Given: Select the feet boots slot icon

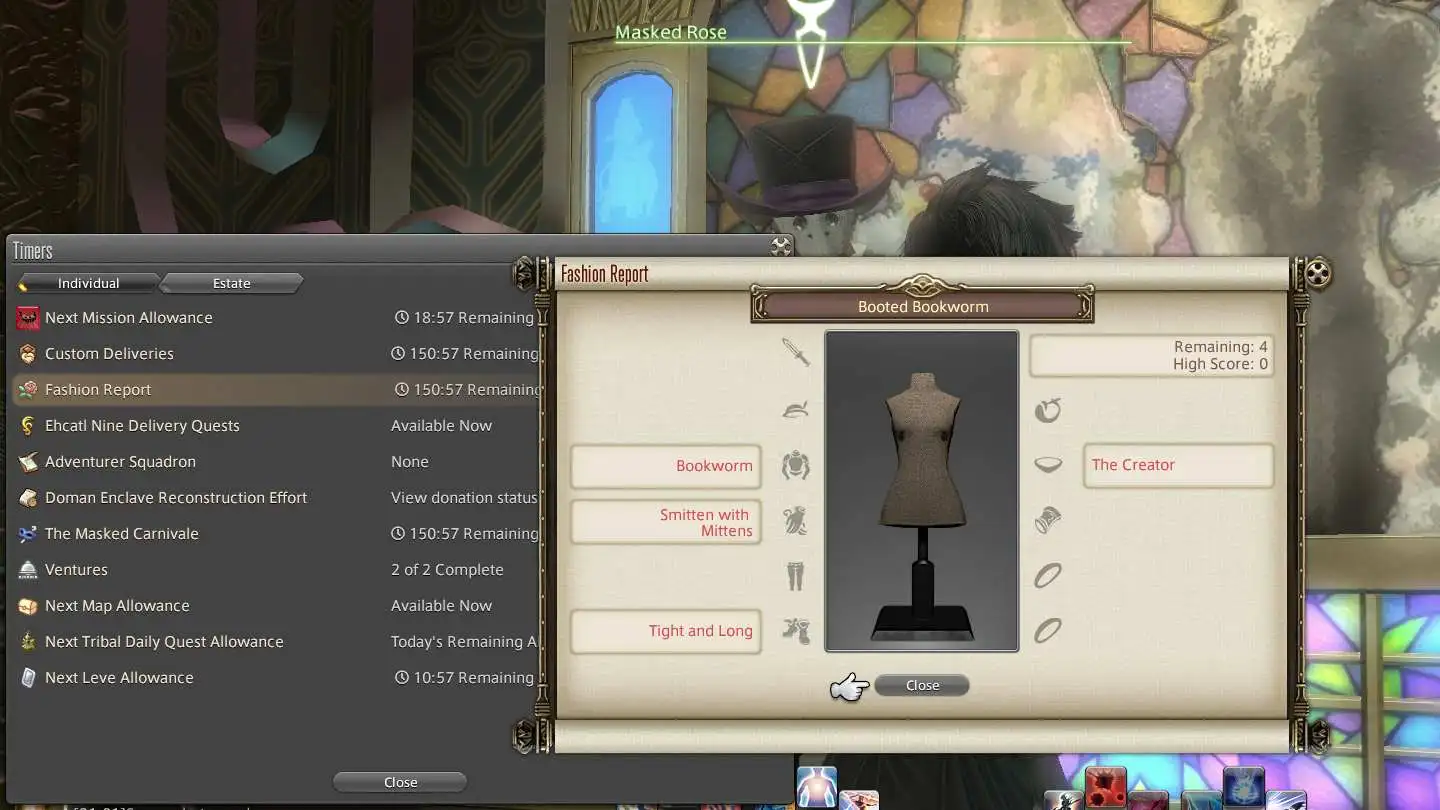Looking at the screenshot, I should pos(796,631).
